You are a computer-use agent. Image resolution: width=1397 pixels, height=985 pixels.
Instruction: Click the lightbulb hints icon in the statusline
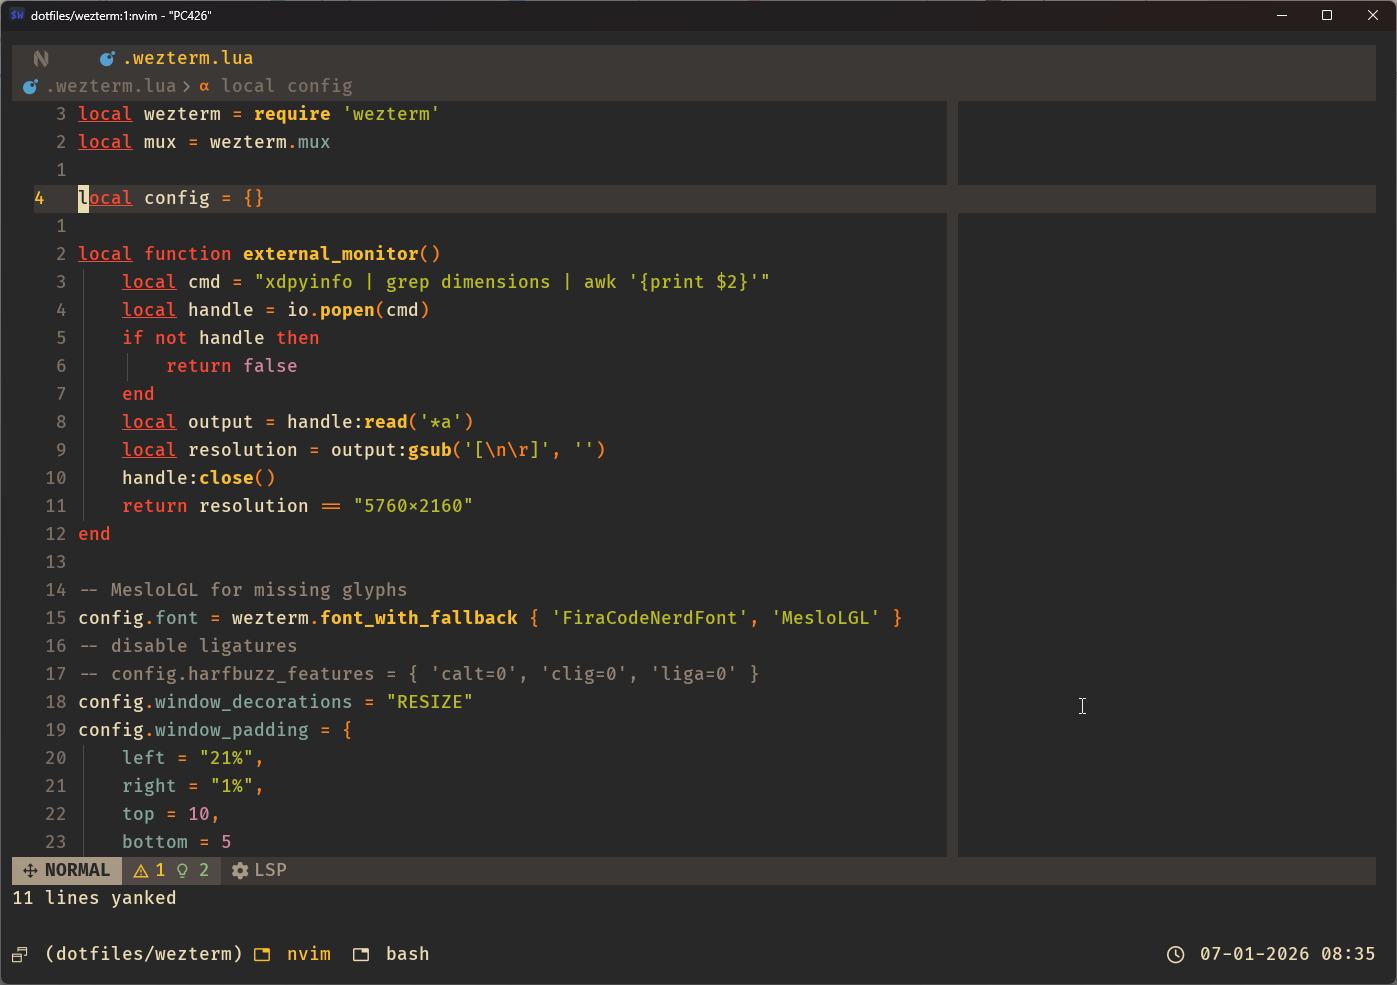(x=183, y=870)
